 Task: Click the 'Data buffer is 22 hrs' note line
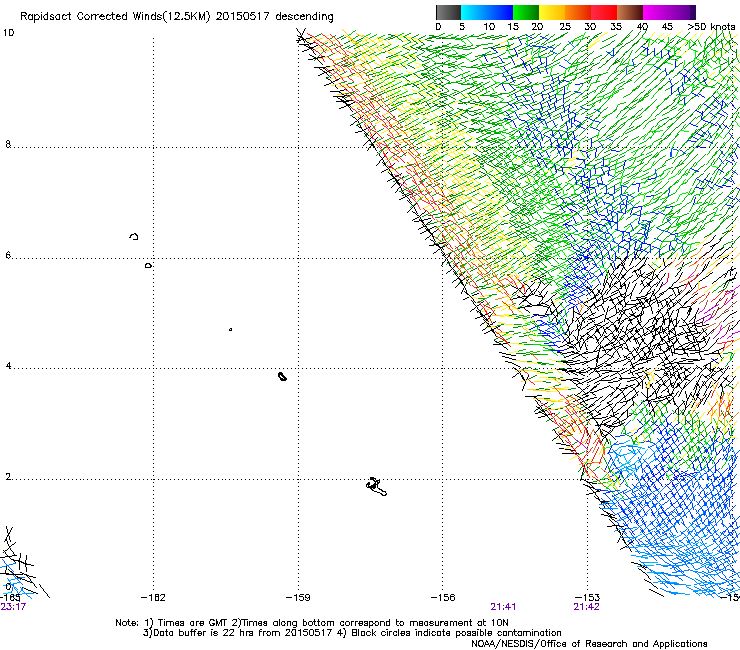pyautogui.click(x=352, y=633)
